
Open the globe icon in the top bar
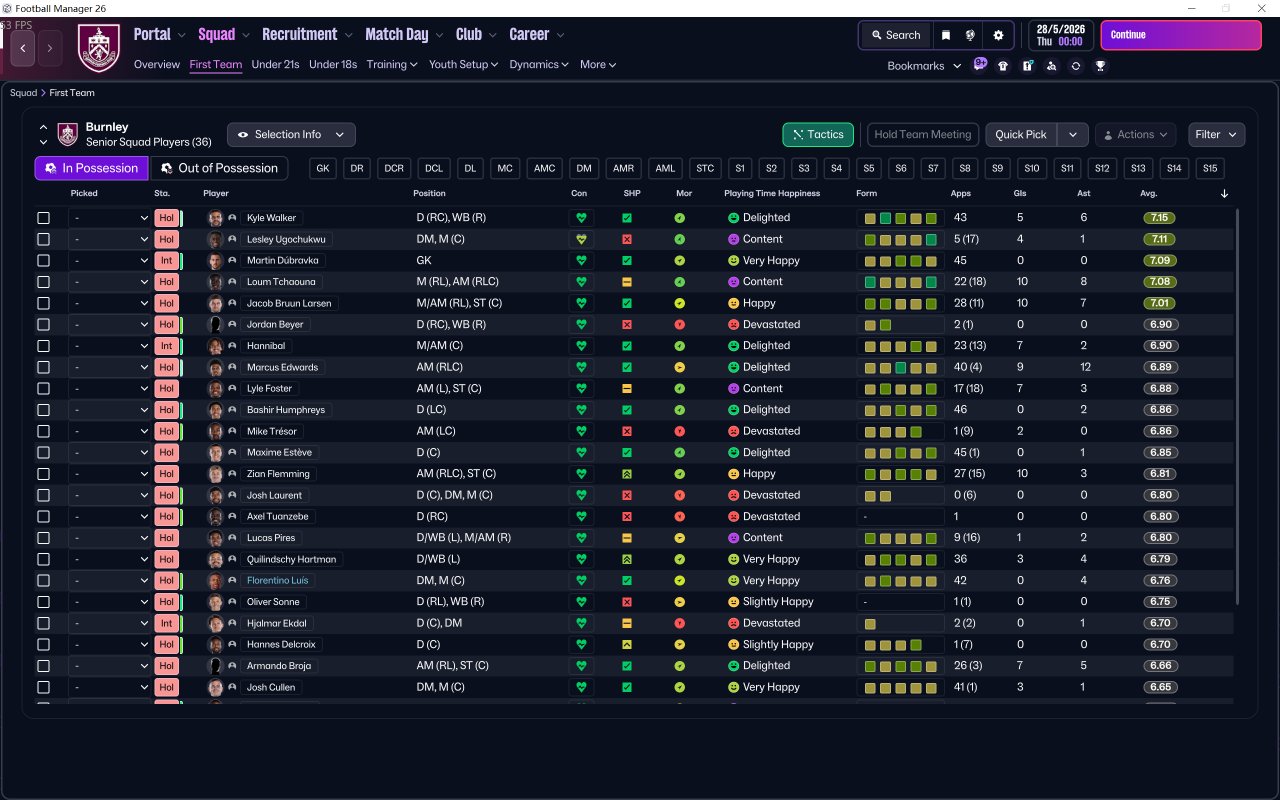point(970,35)
